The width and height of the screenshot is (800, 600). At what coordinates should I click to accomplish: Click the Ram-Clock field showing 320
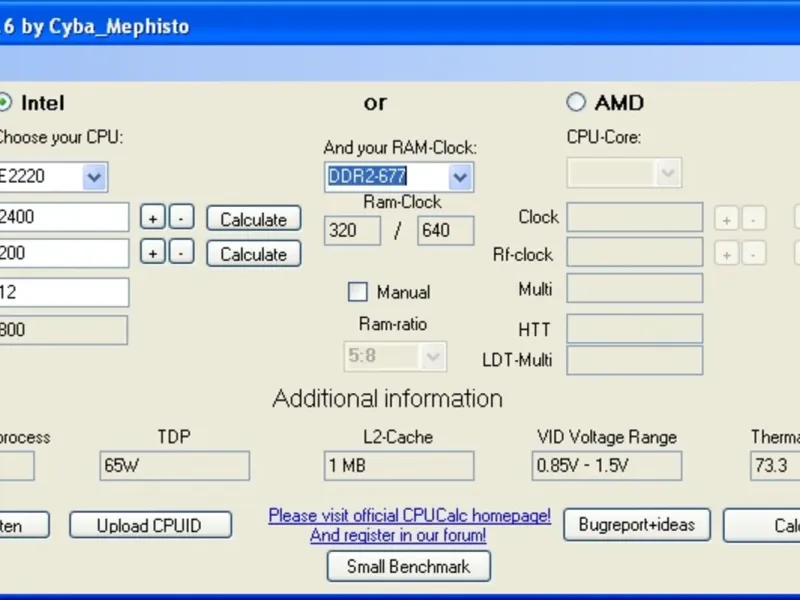pyautogui.click(x=352, y=231)
